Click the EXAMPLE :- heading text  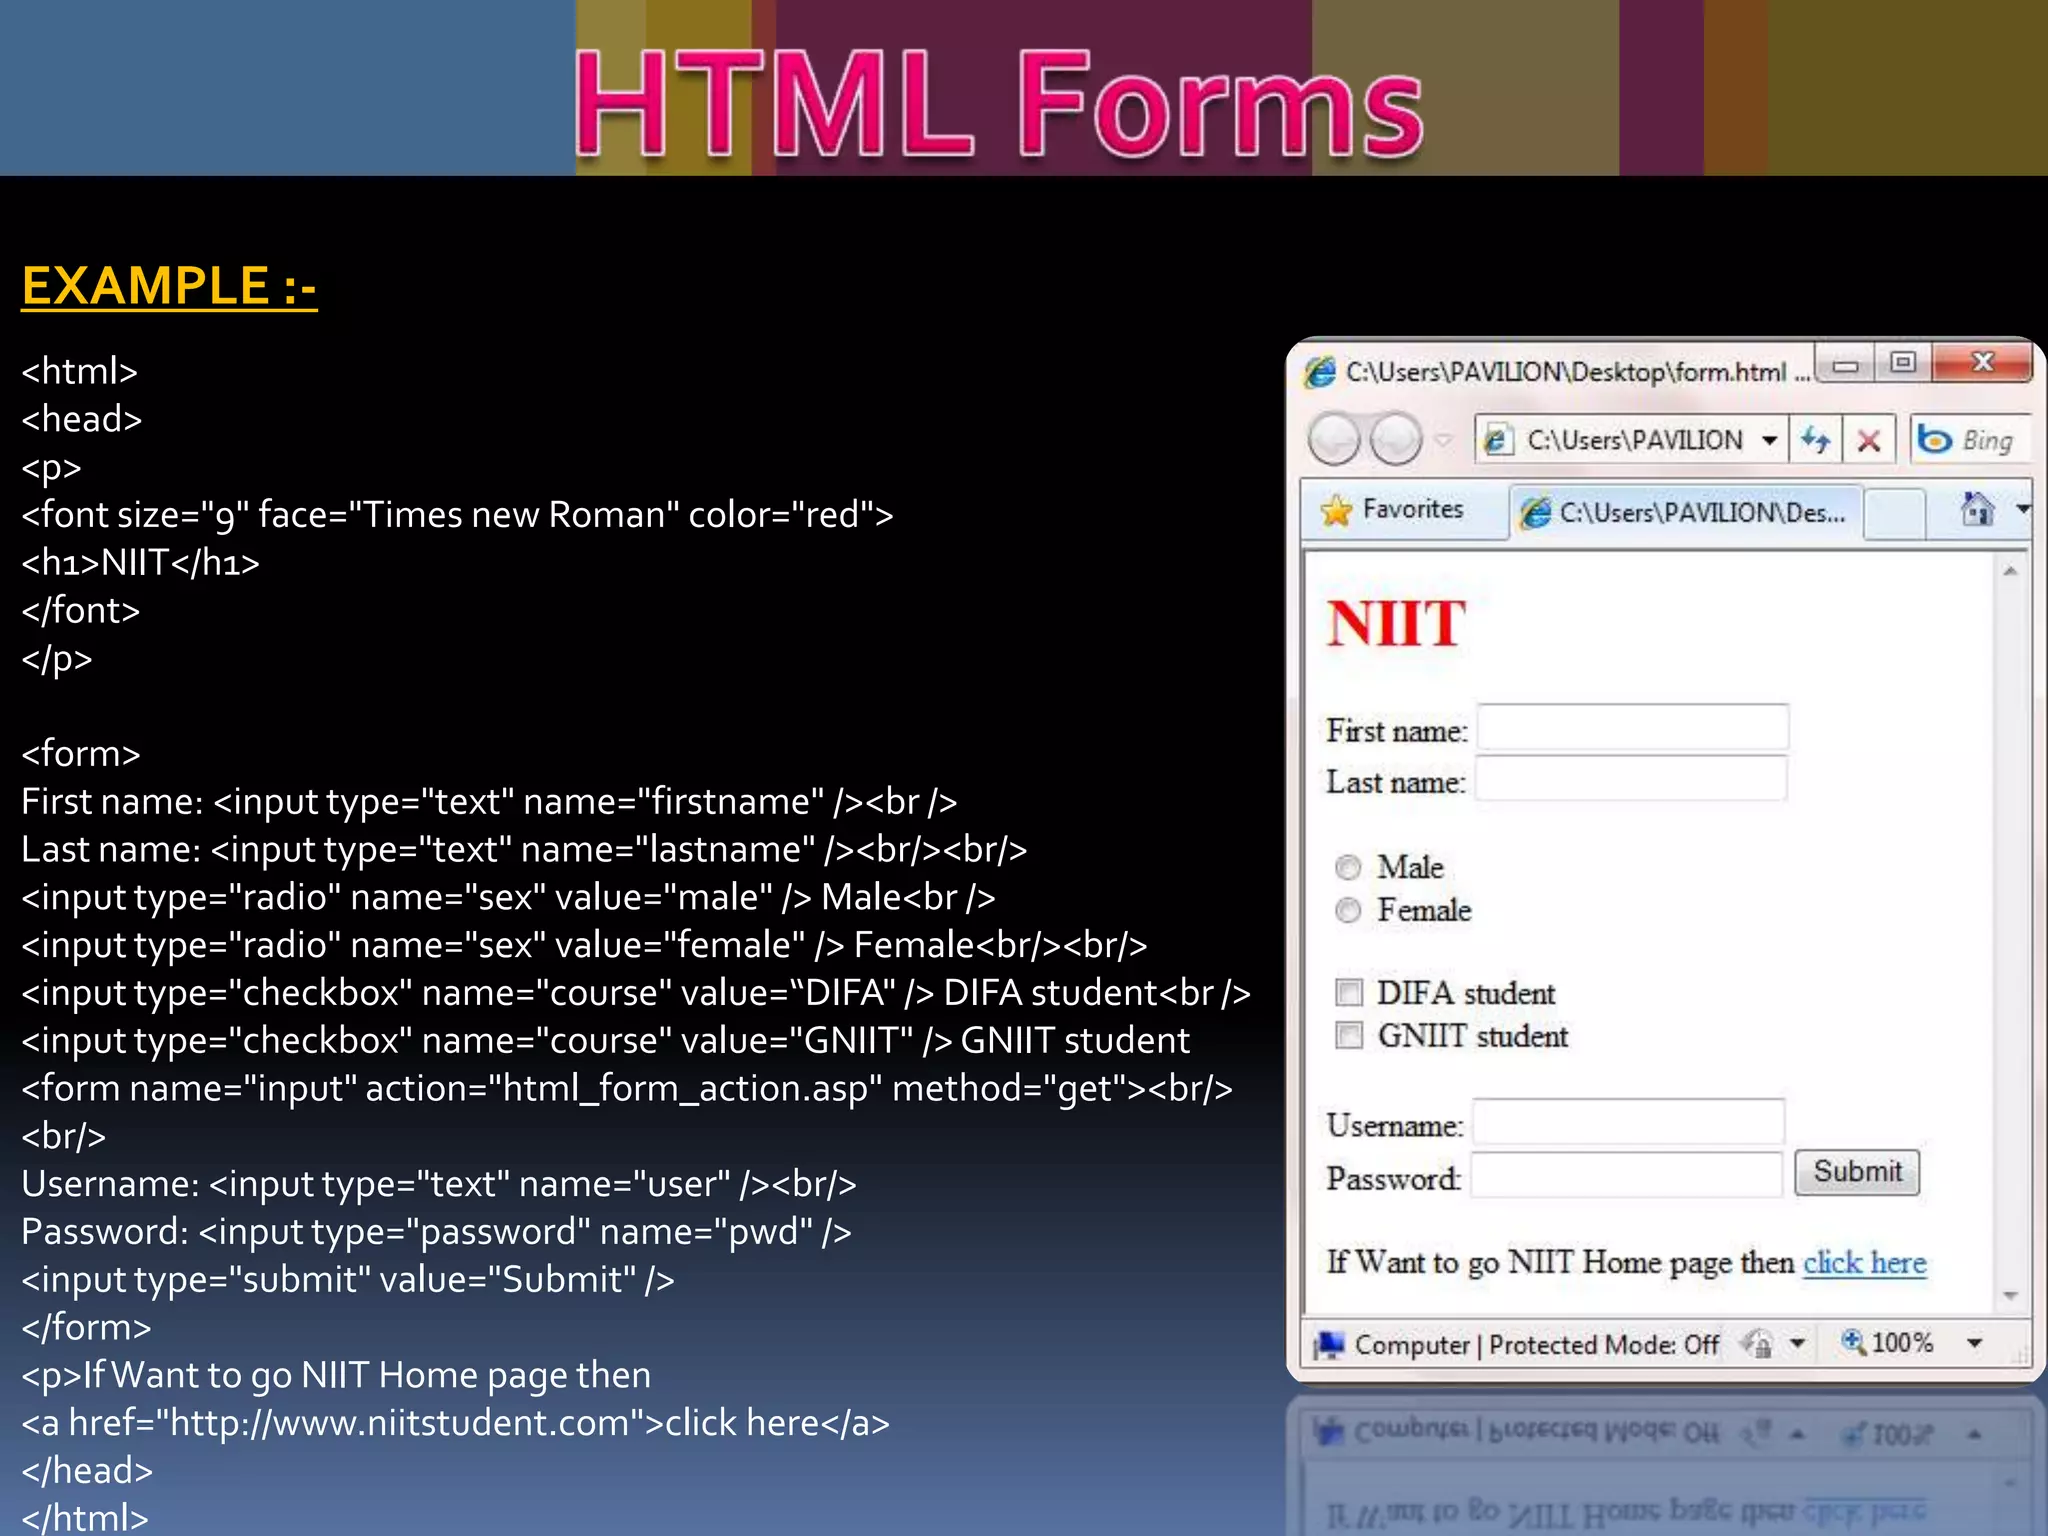pyautogui.click(x=169, y=286)
